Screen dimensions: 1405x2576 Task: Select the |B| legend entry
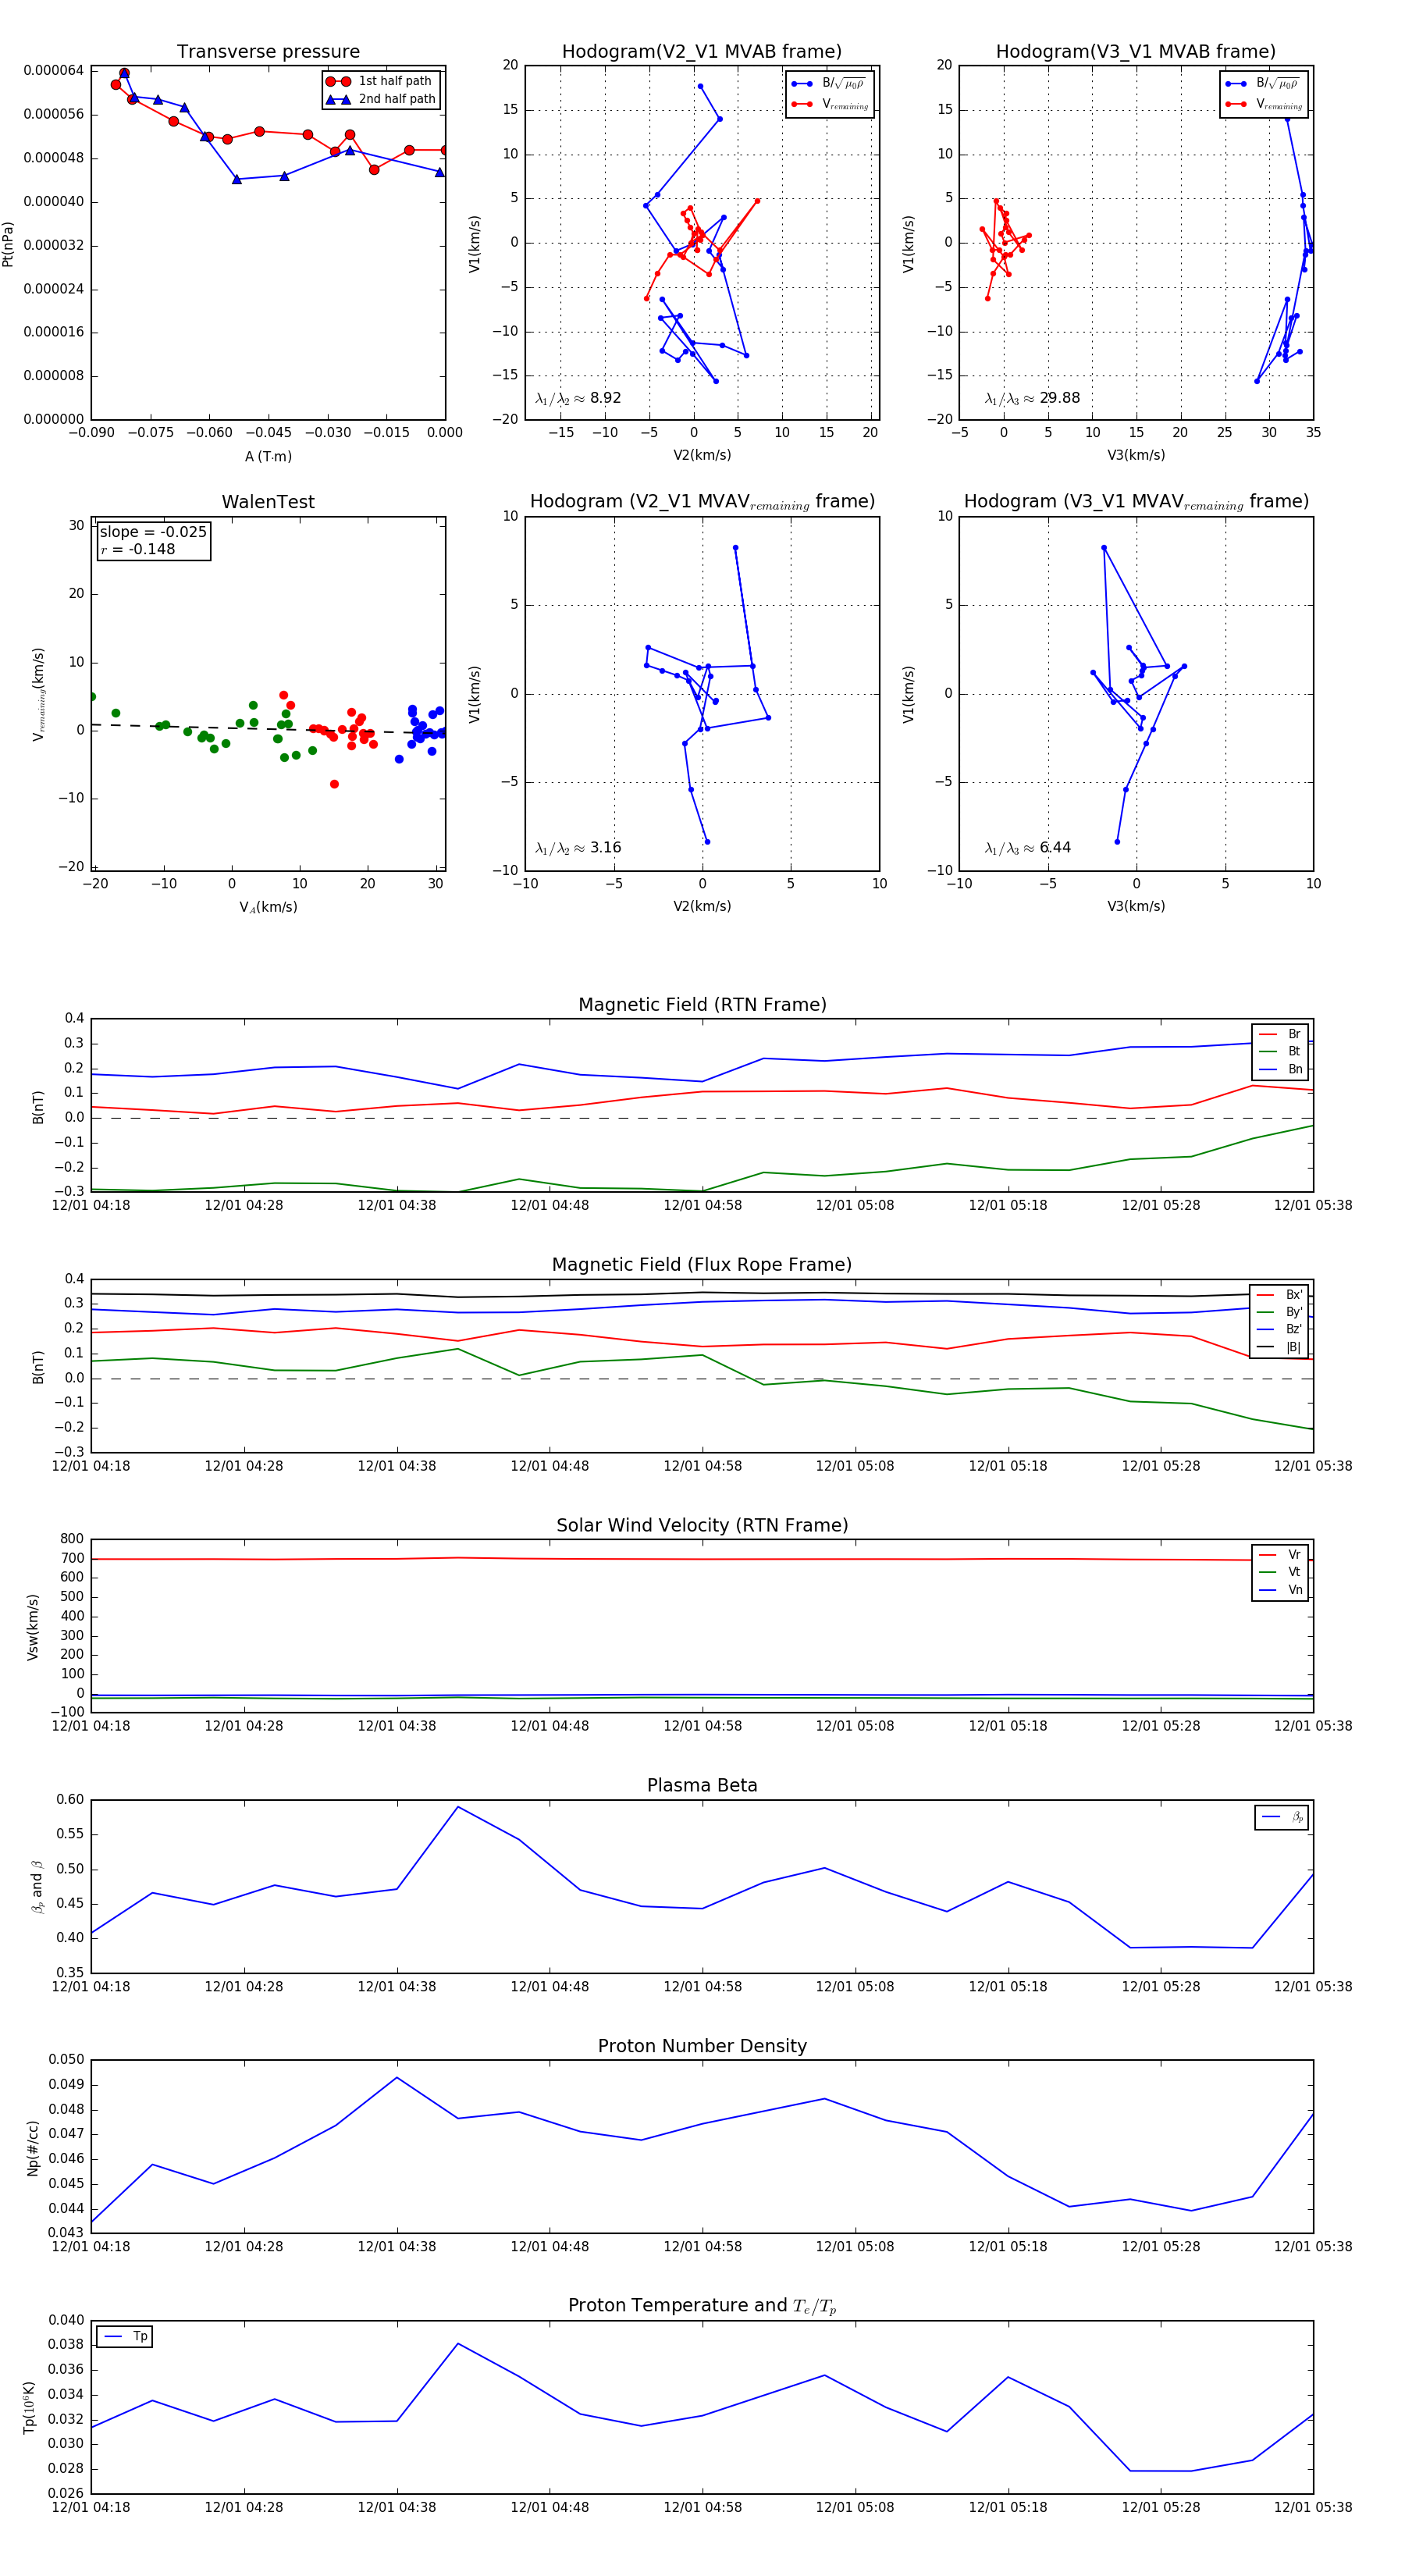click(x=1279, y=1347)
